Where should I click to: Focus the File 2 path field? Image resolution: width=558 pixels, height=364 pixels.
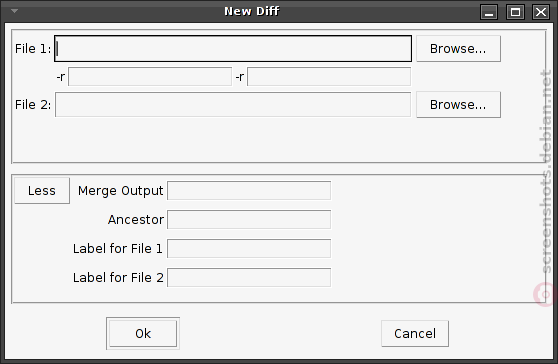233,105
